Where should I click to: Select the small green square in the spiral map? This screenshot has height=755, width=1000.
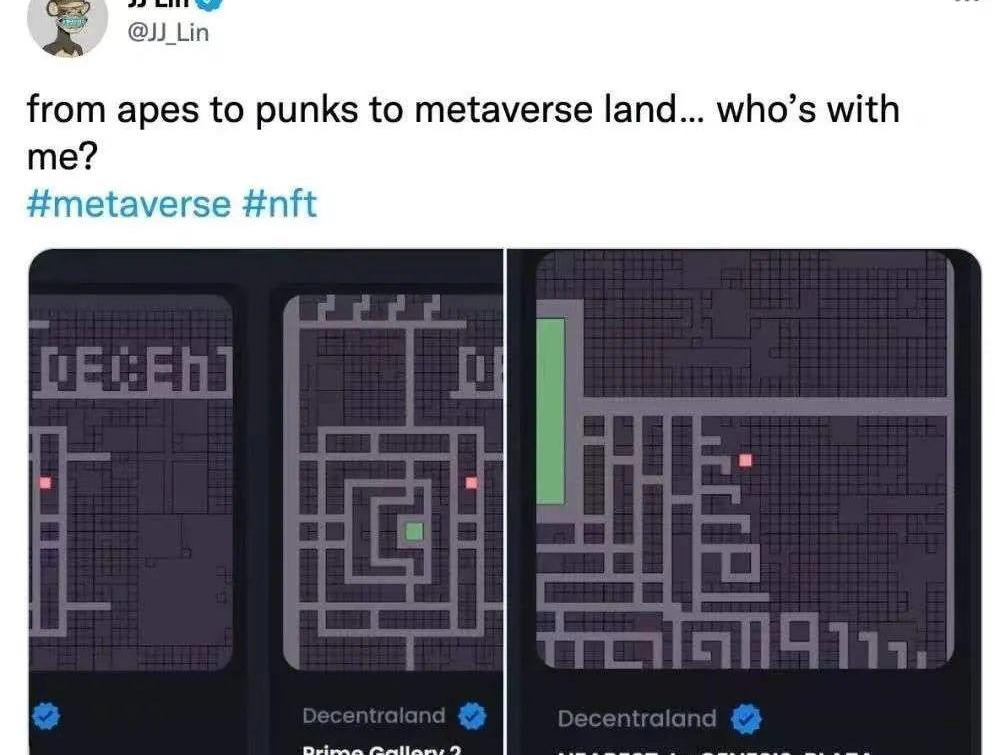(x=415, y=531)
